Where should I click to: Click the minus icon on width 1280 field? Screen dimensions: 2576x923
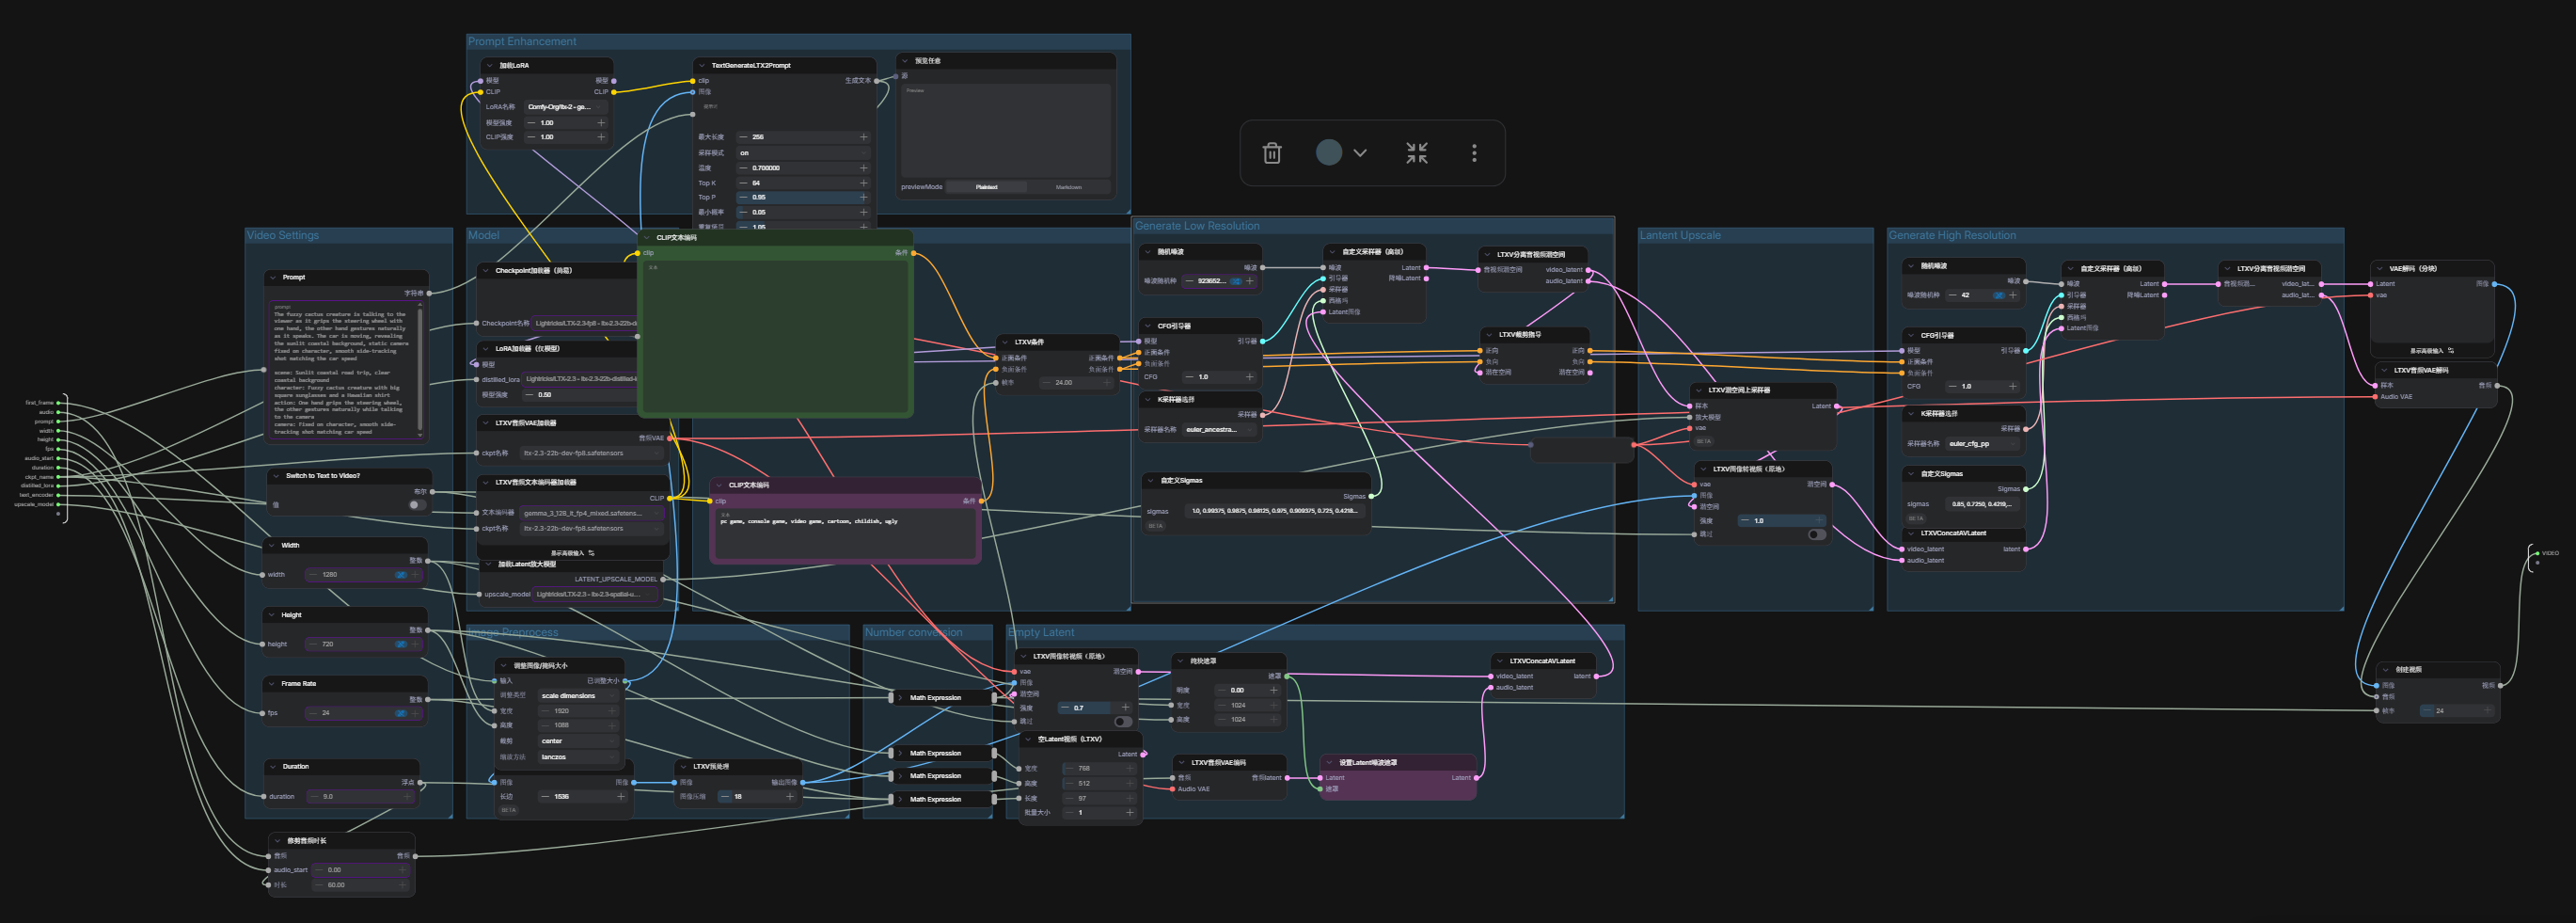coord(314,575)
